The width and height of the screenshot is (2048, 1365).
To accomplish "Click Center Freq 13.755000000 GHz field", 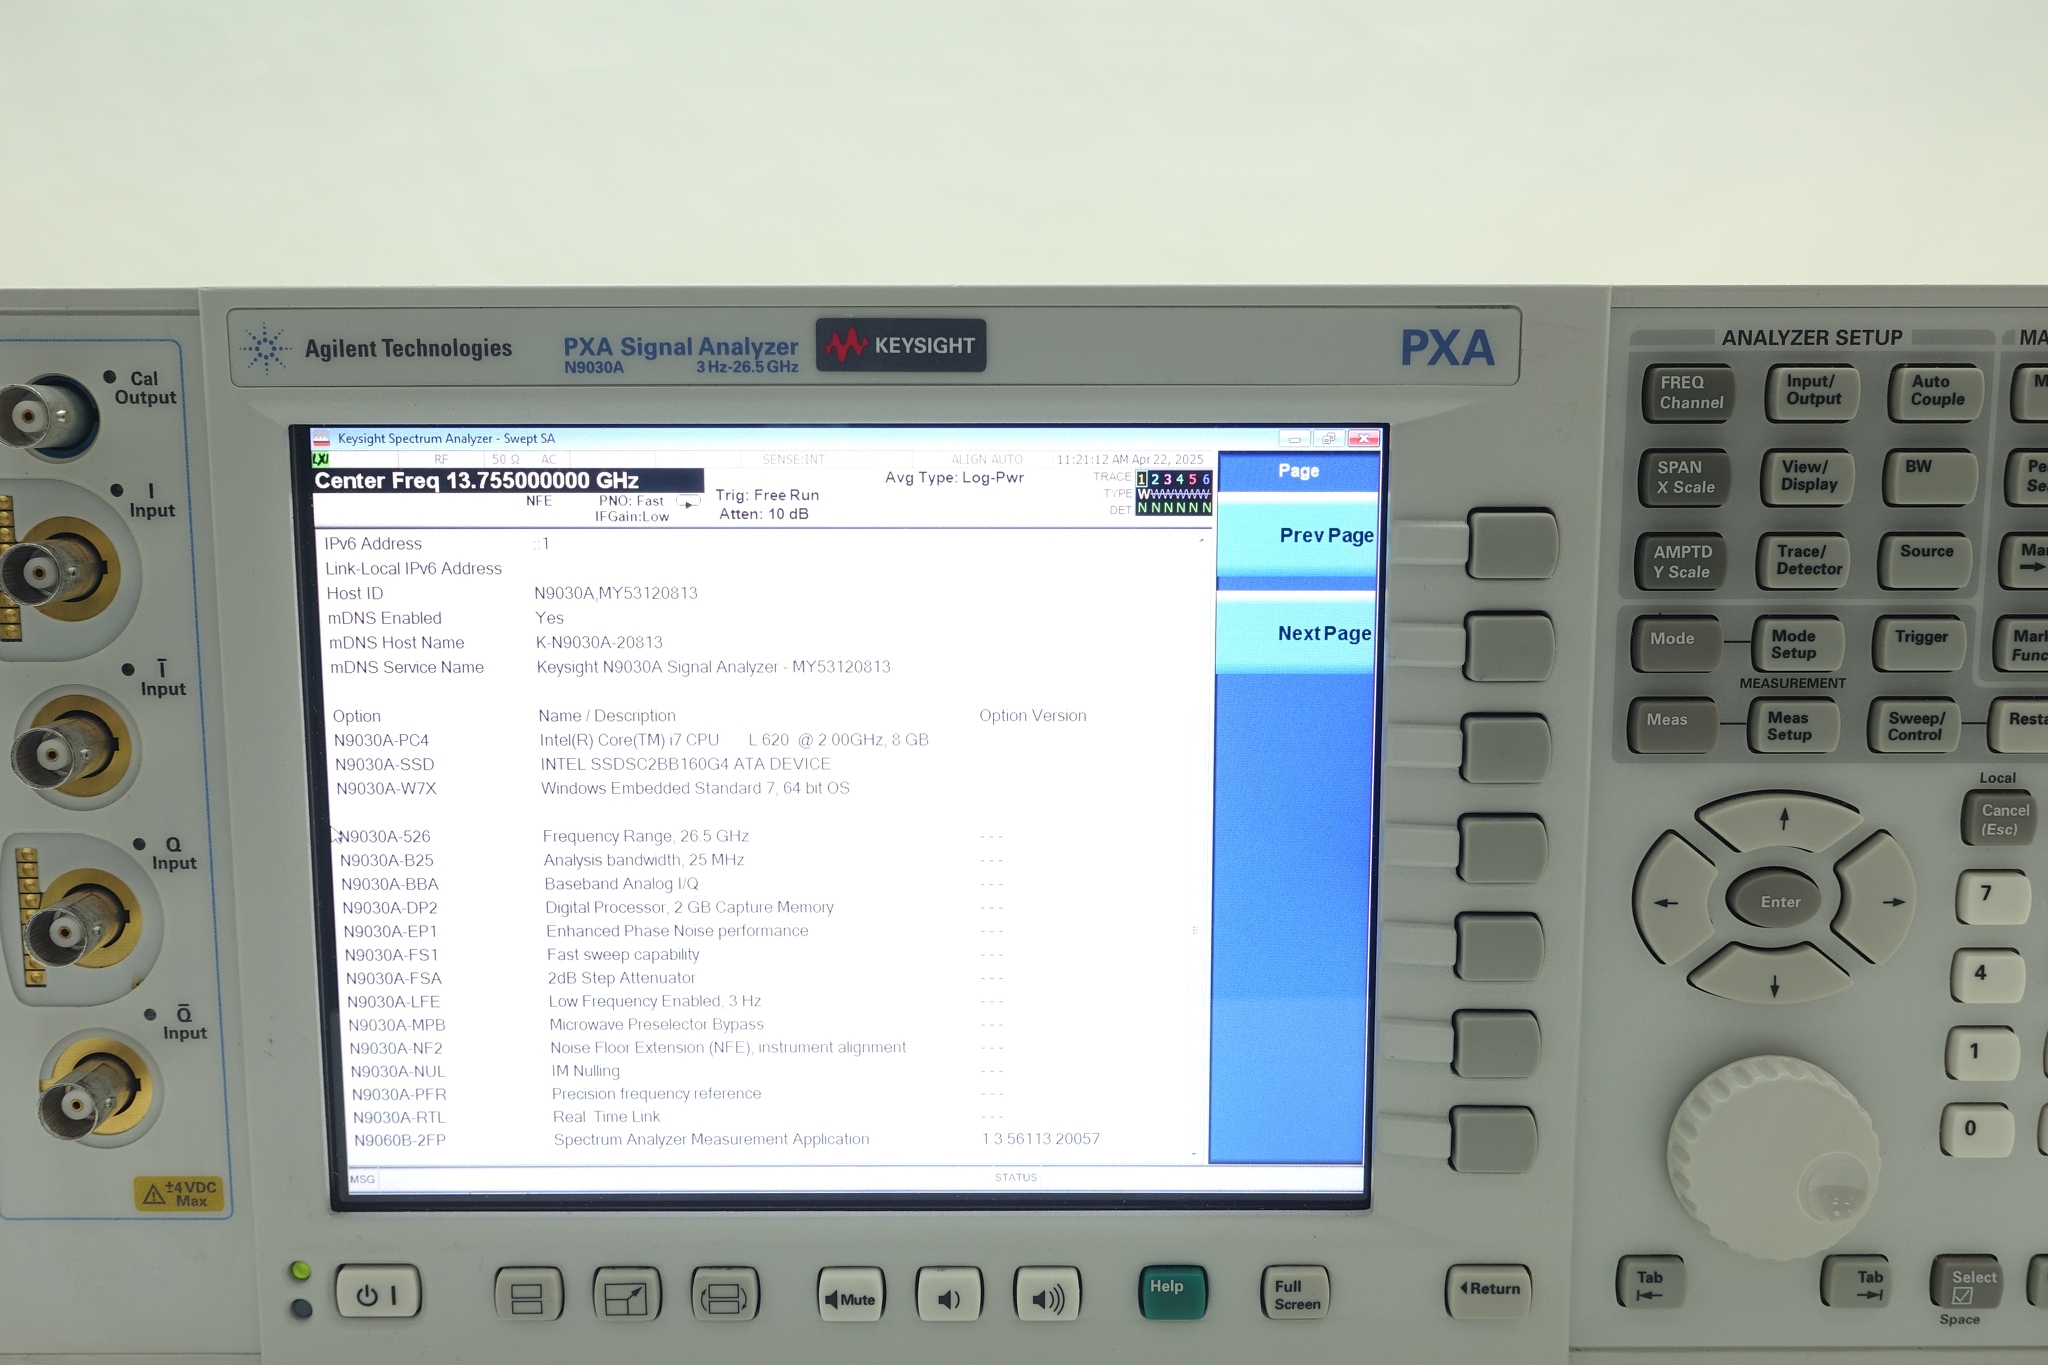I will pyautogui.click(x=508, y=480).
